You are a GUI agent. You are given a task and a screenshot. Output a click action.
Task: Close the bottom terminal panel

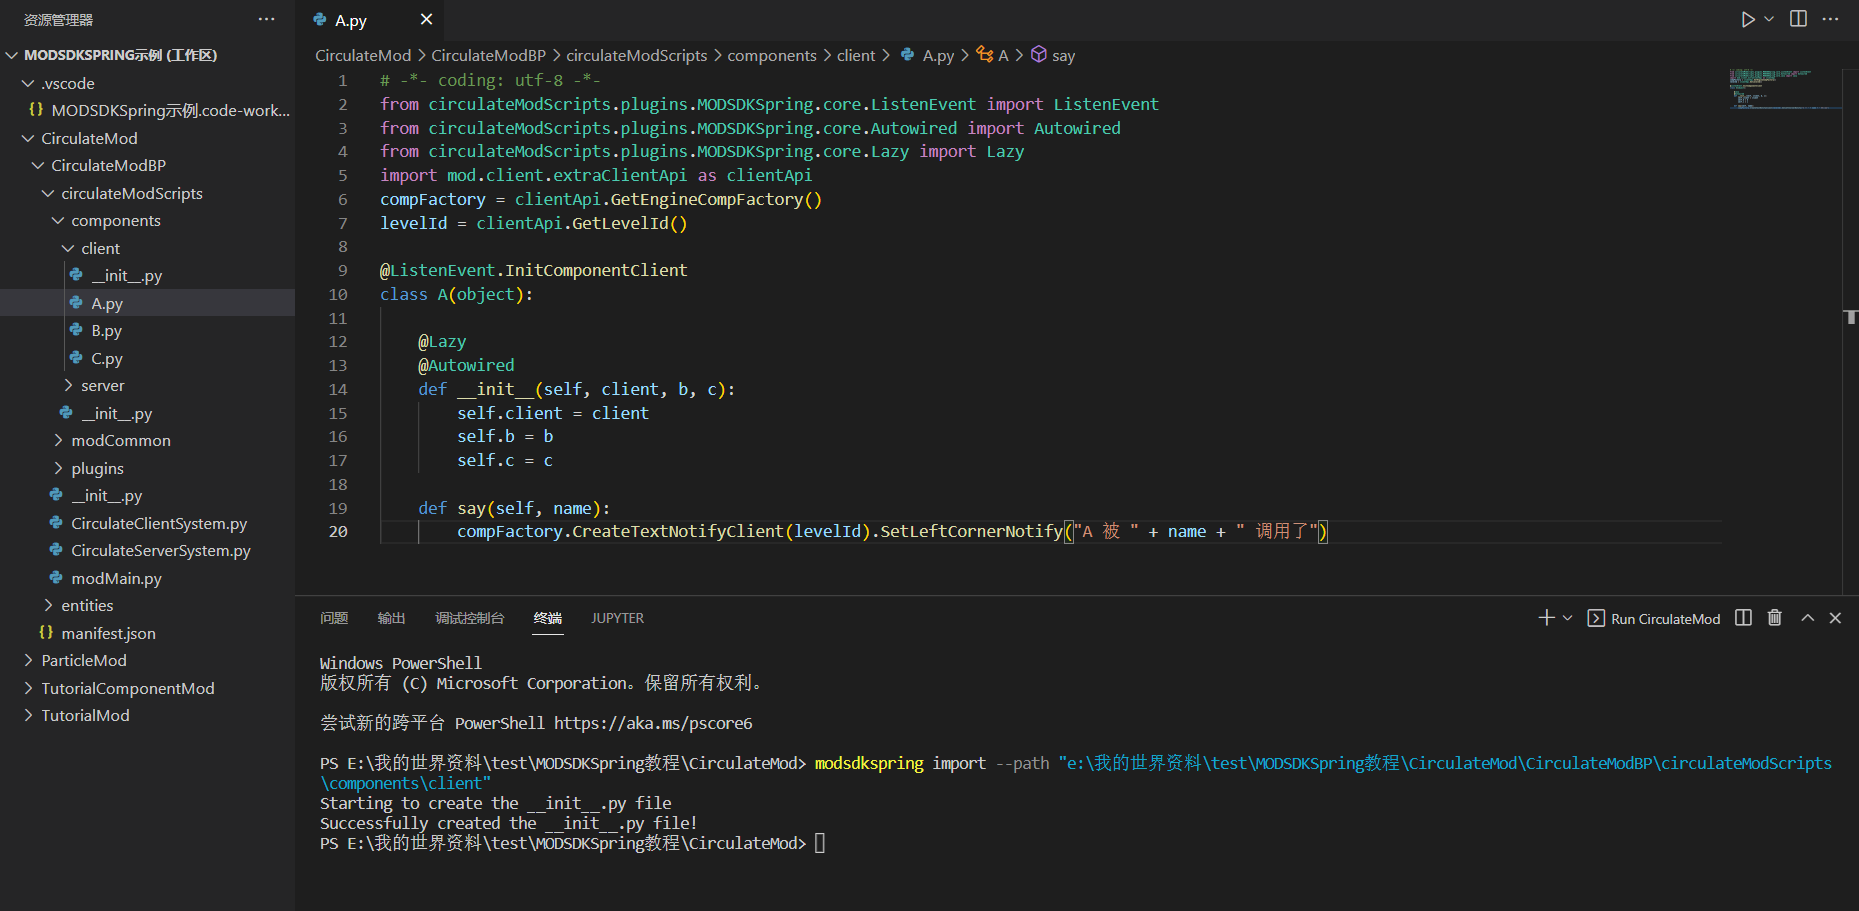coord(1835,618)
